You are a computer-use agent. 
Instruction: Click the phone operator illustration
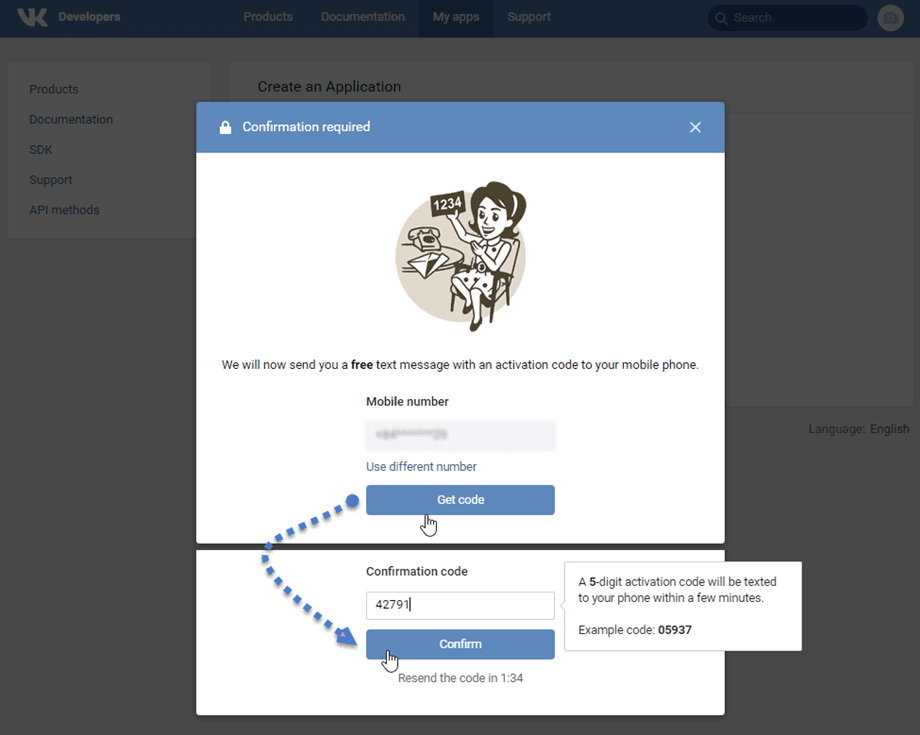(x=460, y=250)
